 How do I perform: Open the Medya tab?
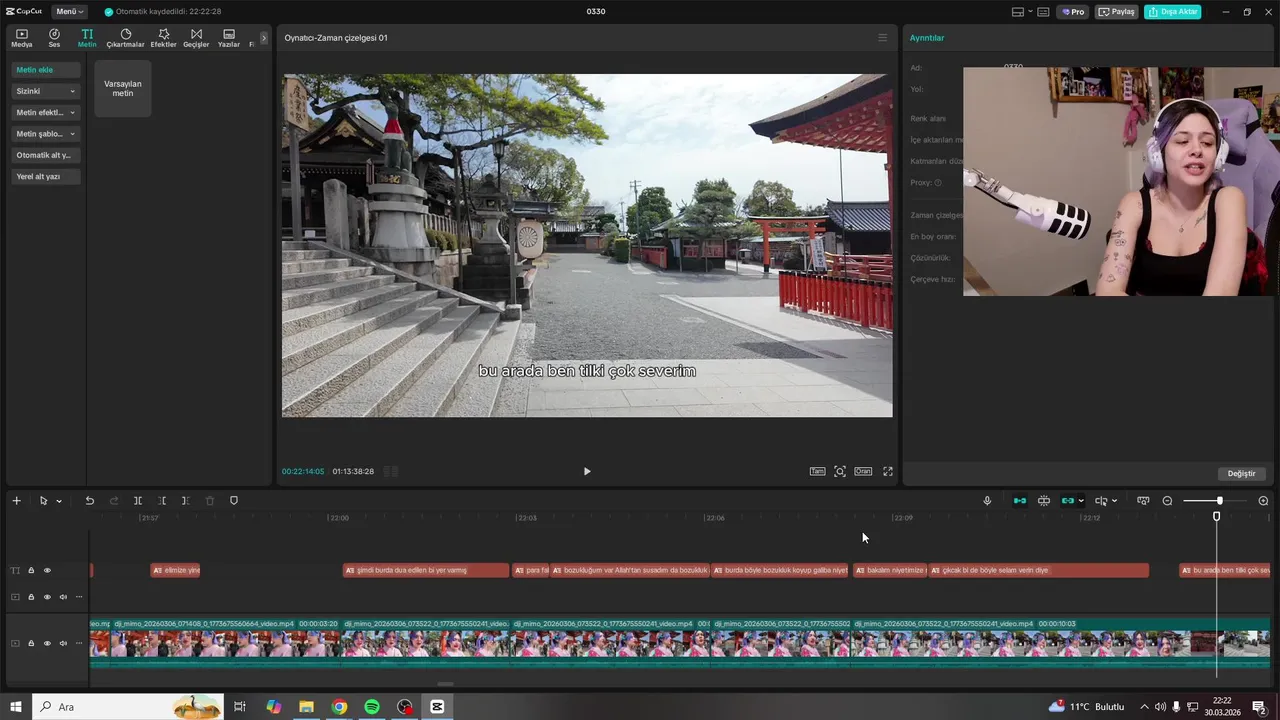pos(21,38)
